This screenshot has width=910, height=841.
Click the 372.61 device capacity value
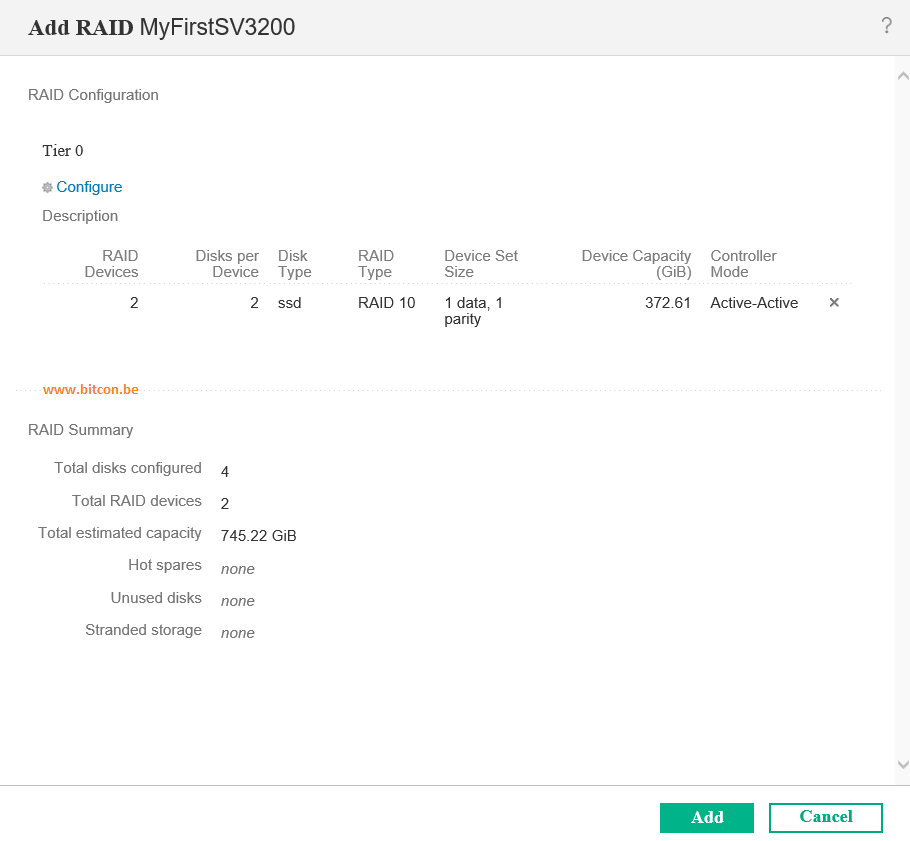coord(667,303)
